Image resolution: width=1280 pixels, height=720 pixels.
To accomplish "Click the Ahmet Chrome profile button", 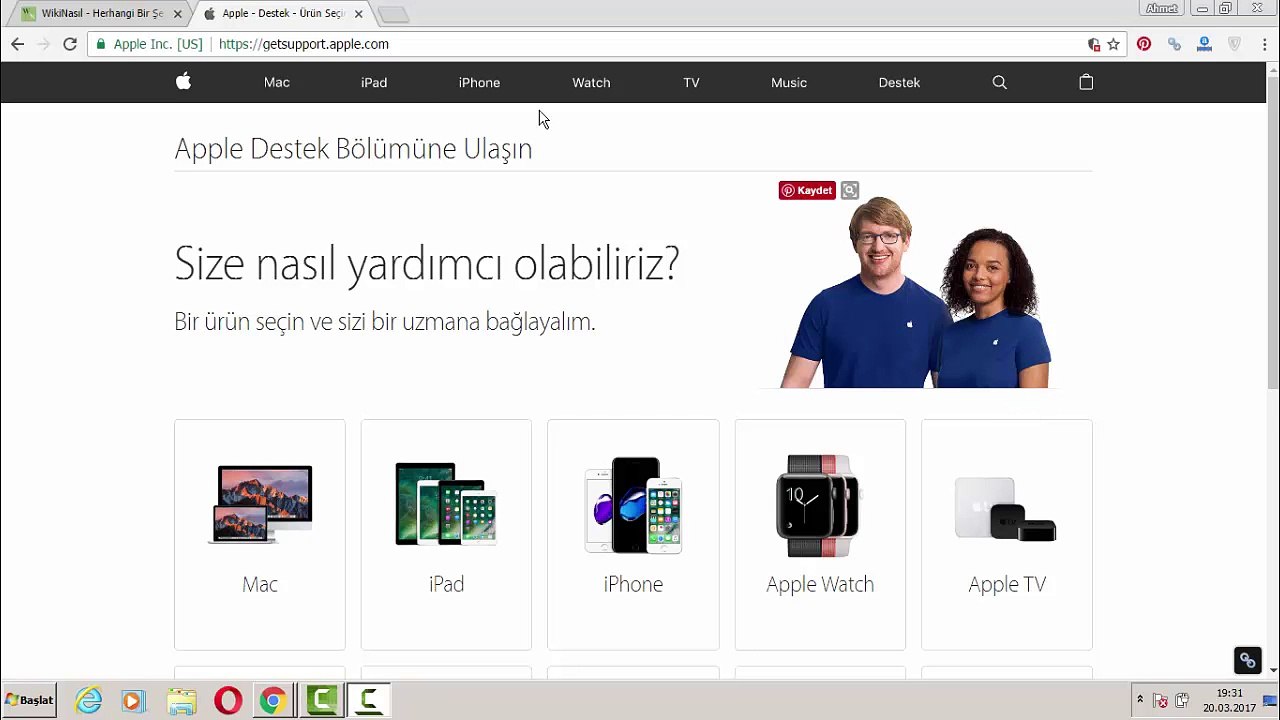I will point(1162,8).
